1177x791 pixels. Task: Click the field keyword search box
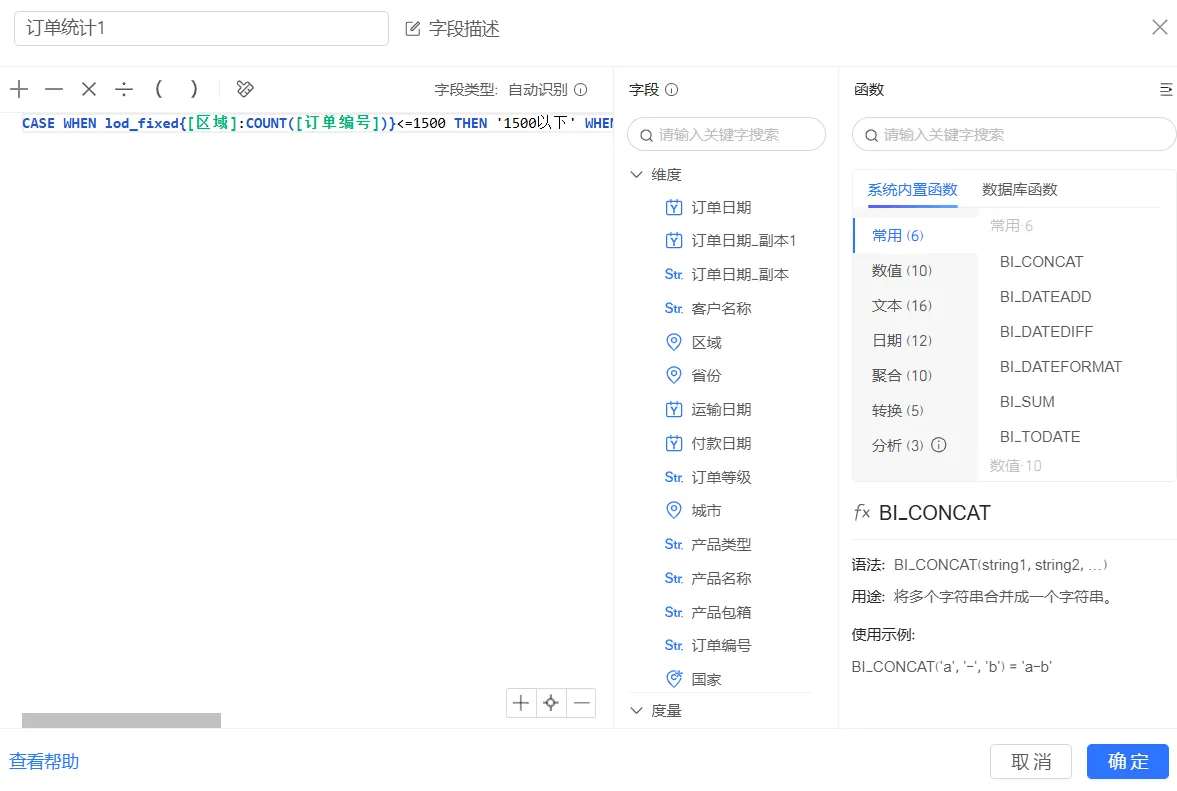point(726,134)
